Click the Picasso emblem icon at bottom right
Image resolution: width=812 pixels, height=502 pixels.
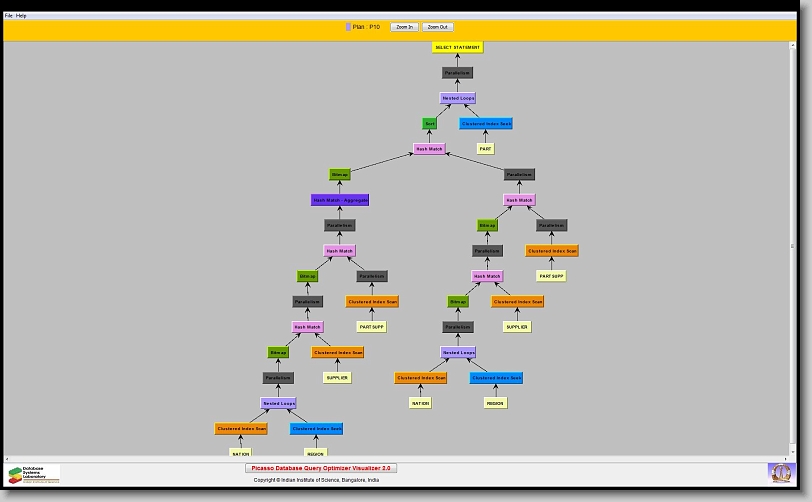click(x=780, y=471)
